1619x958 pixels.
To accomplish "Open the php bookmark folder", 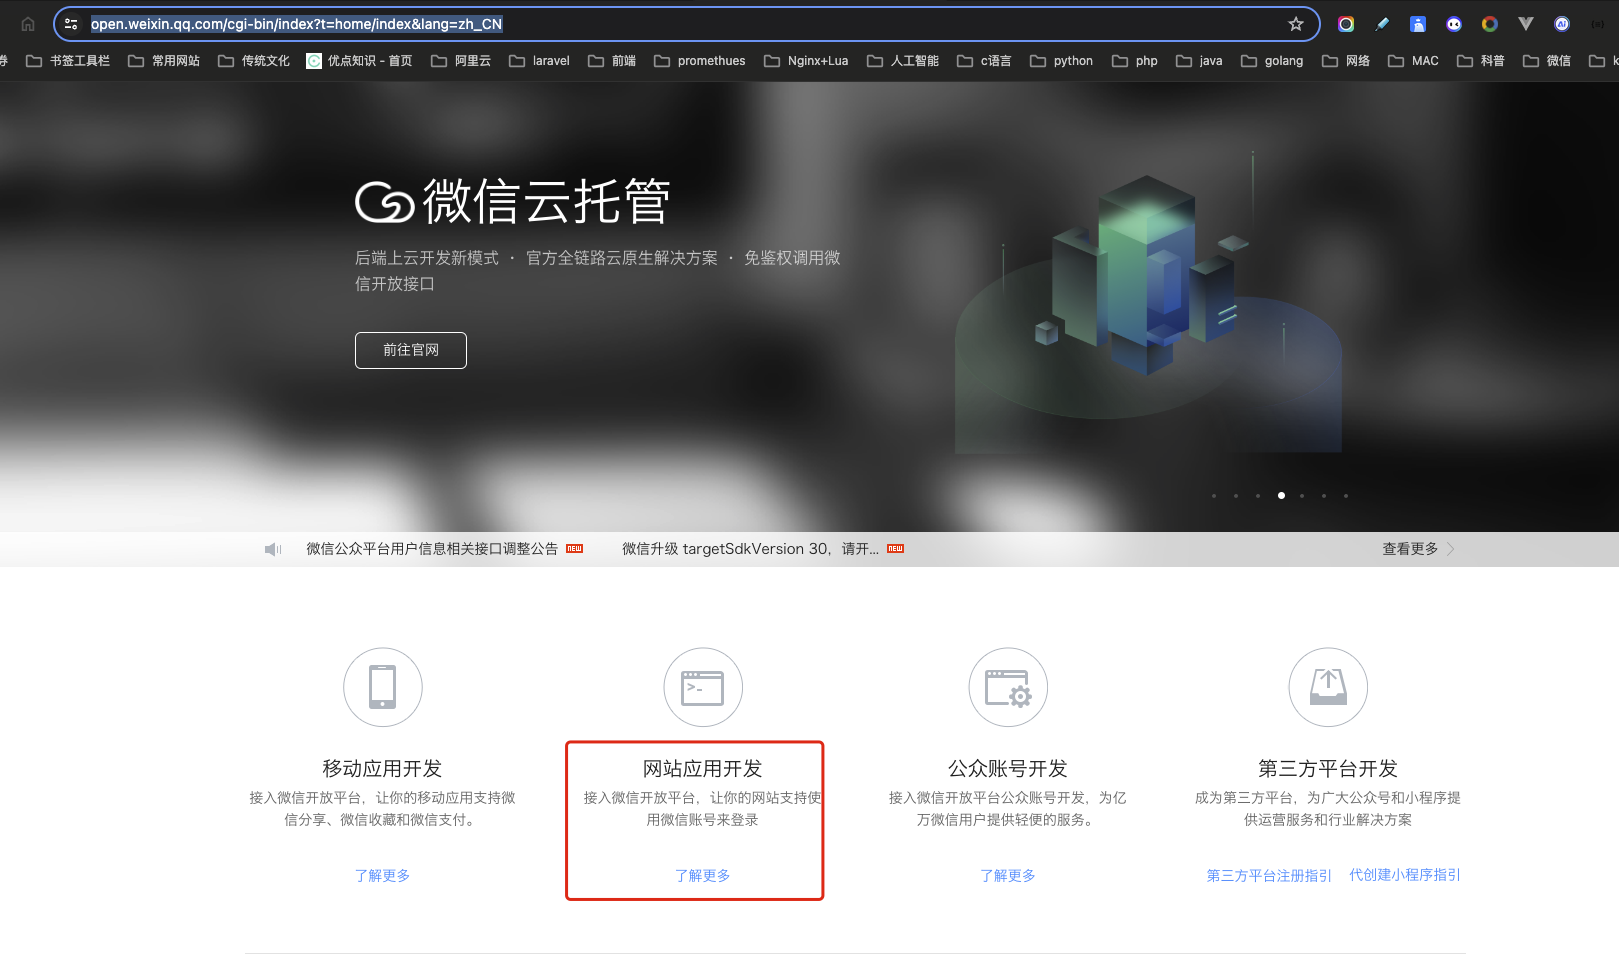I will click(1135, 61).
